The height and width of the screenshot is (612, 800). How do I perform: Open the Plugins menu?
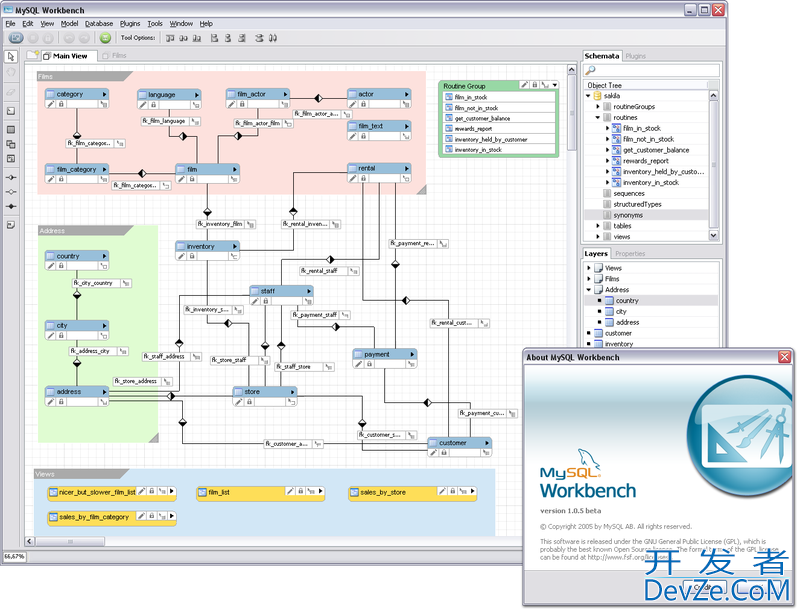point(130,23)
